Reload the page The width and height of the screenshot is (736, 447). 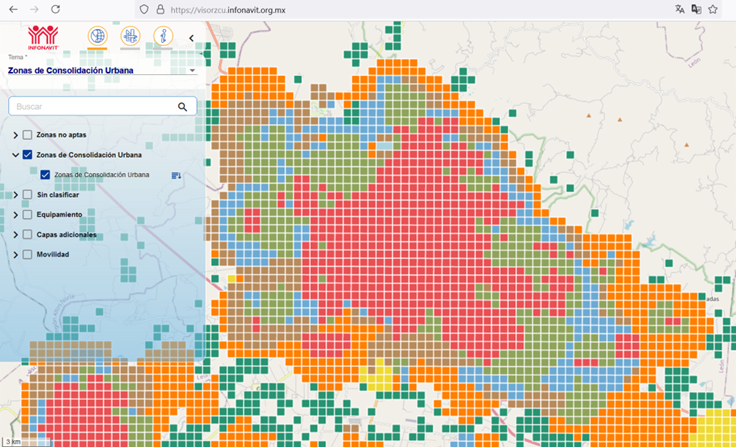[55, 9]
